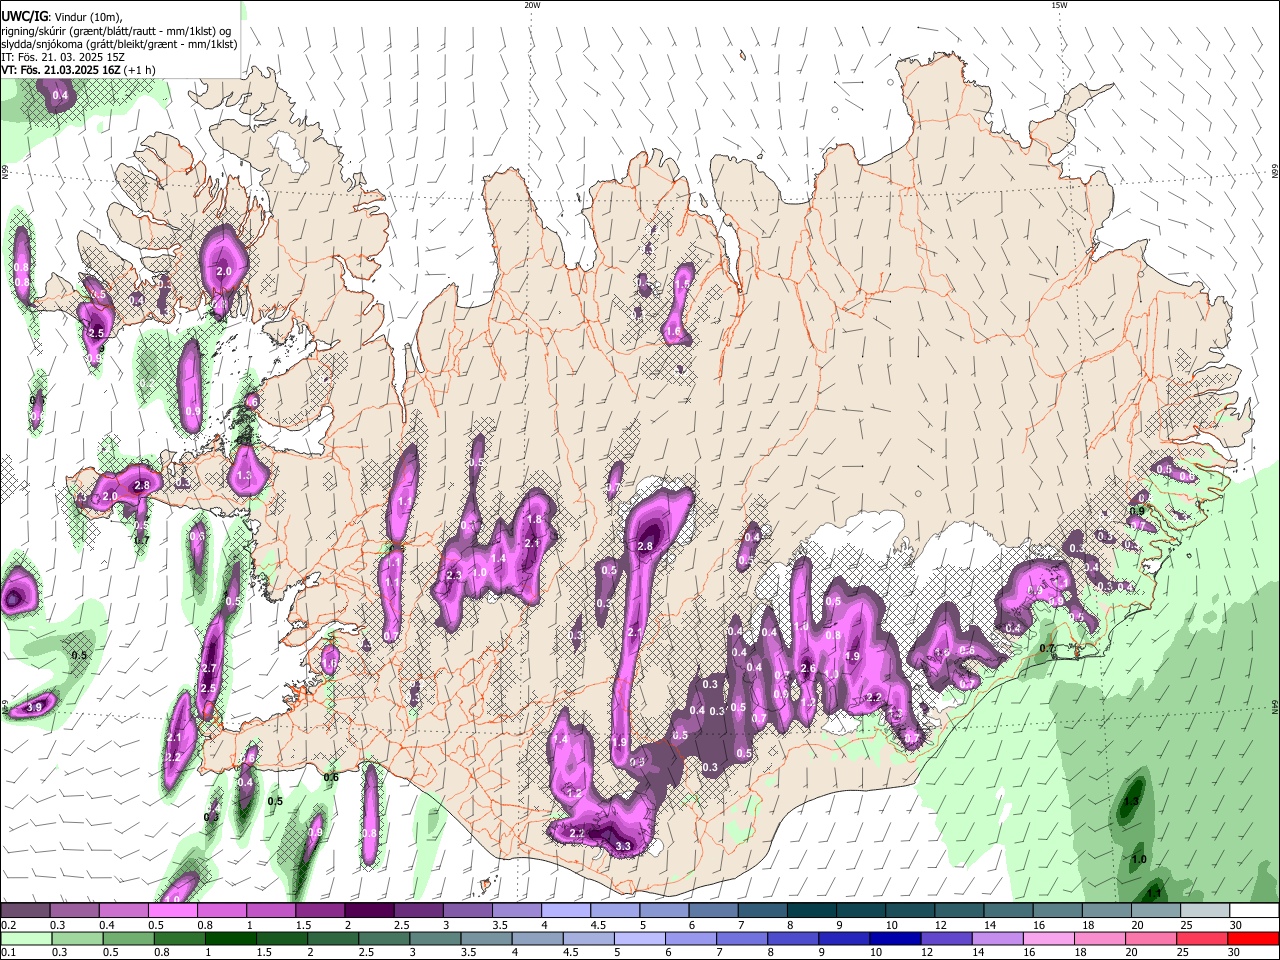Click the '15W' longitude label
Image resolution: width=1280 pixels, height=960 pixels.
click(1059, 5)
